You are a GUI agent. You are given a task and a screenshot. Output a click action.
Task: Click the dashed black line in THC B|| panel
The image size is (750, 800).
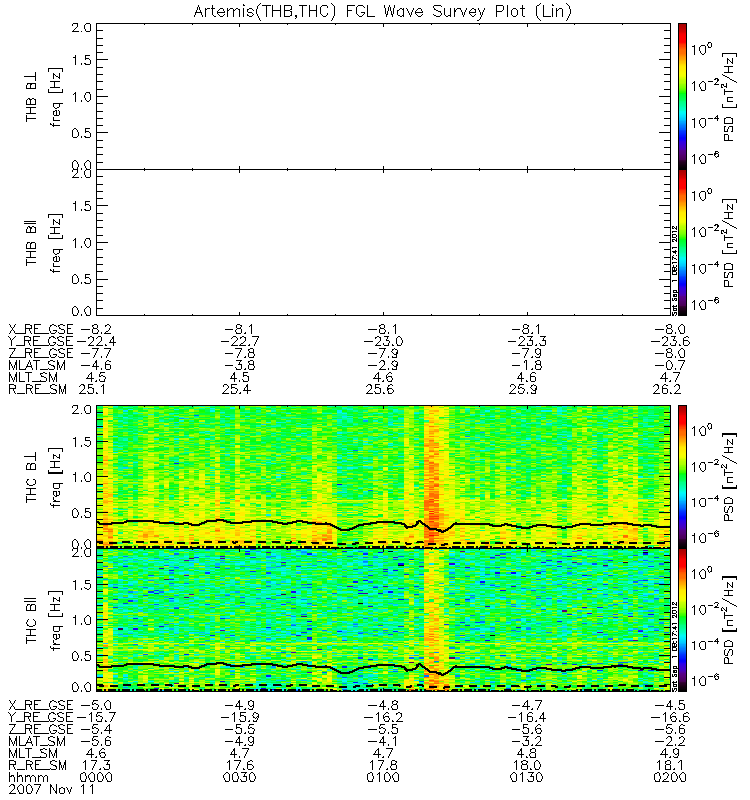(383, 686)
